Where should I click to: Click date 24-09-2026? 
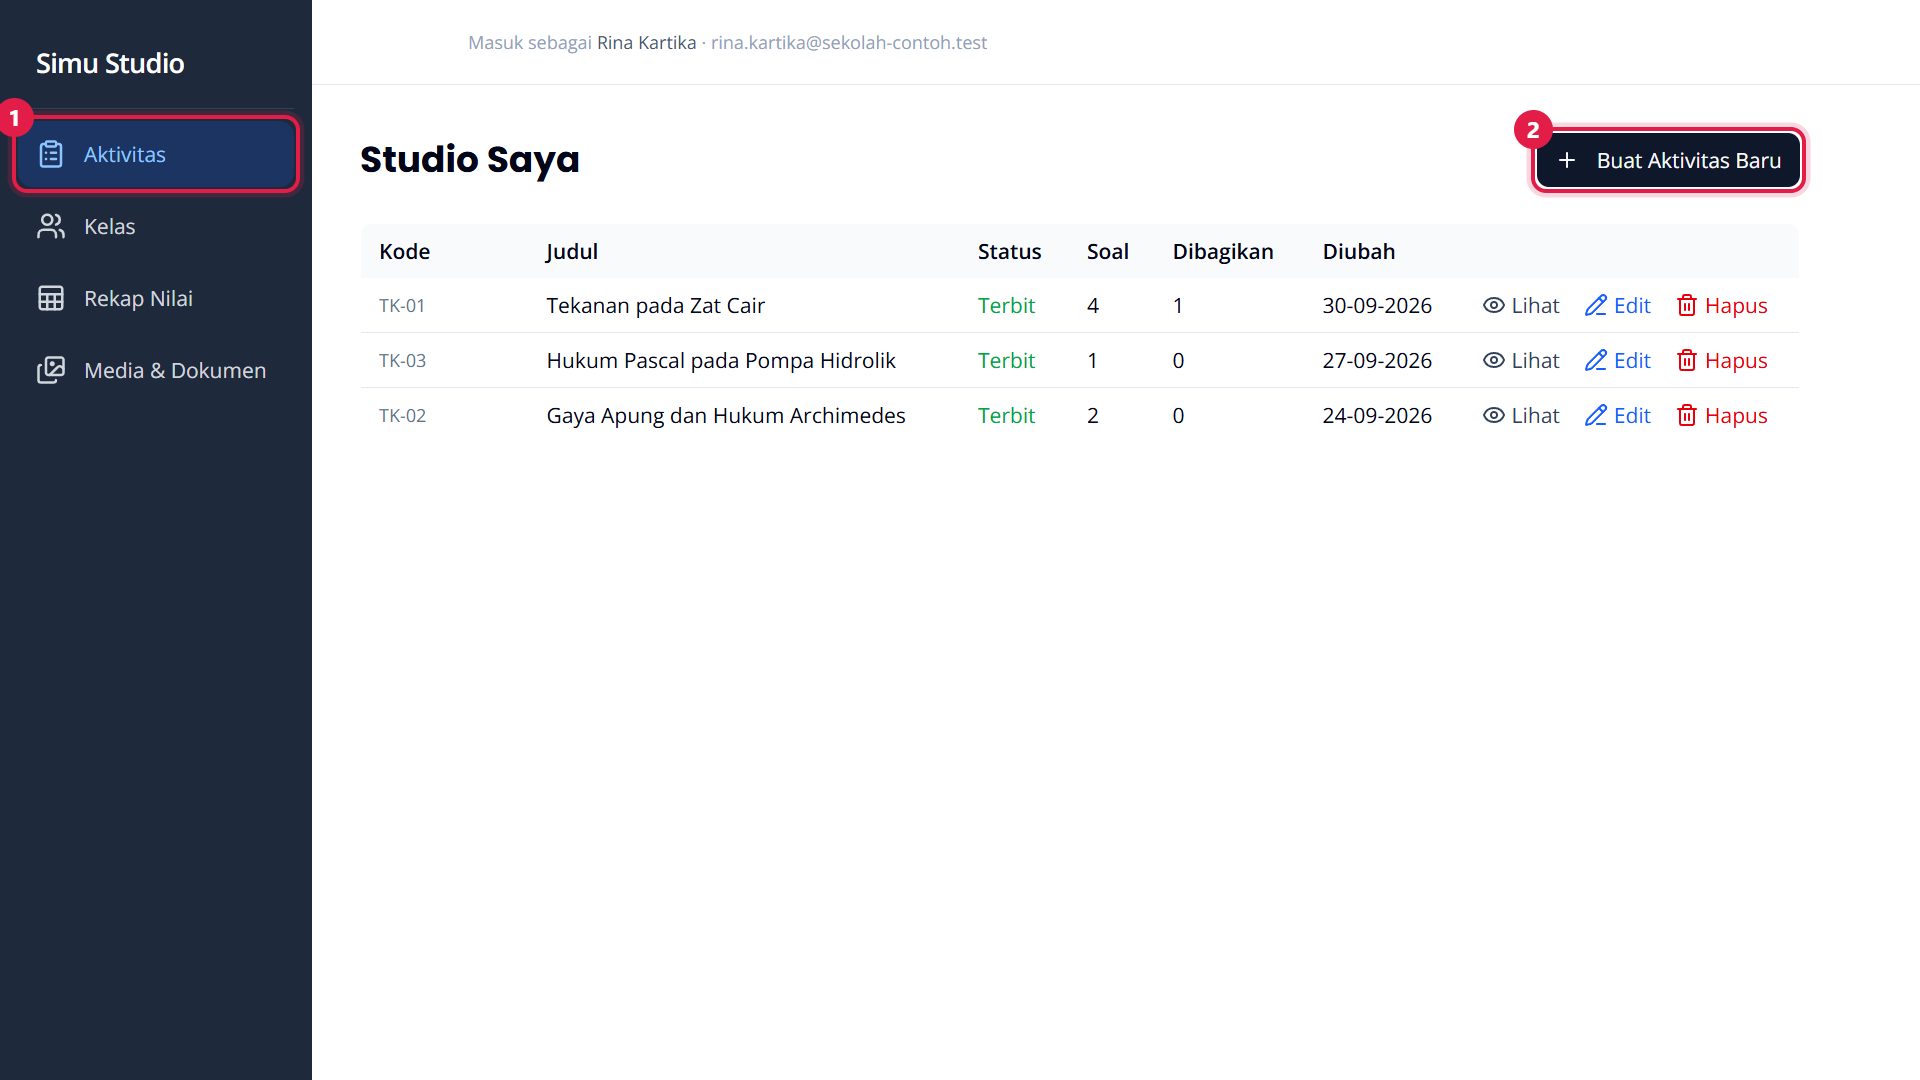[x=1377, y=415]
